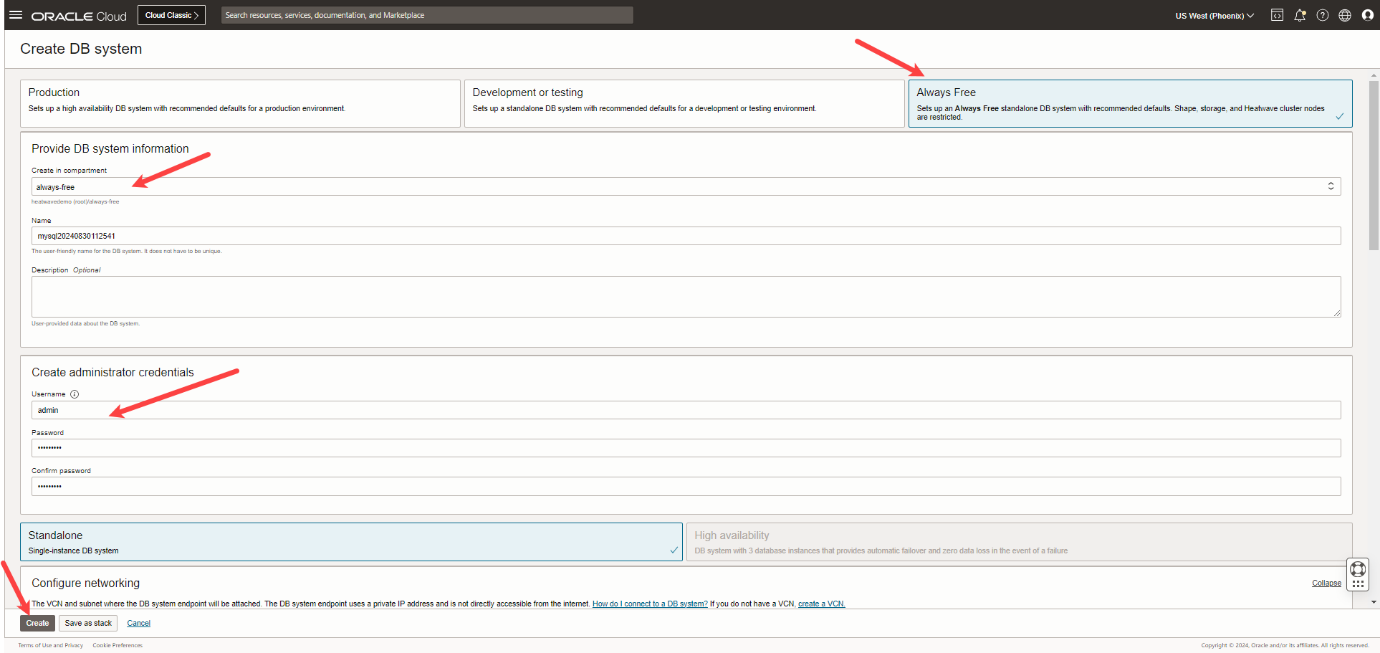1380x653 pixels.
Task: Open How do I connect to a DB system link
Action: tap(650, 604)
